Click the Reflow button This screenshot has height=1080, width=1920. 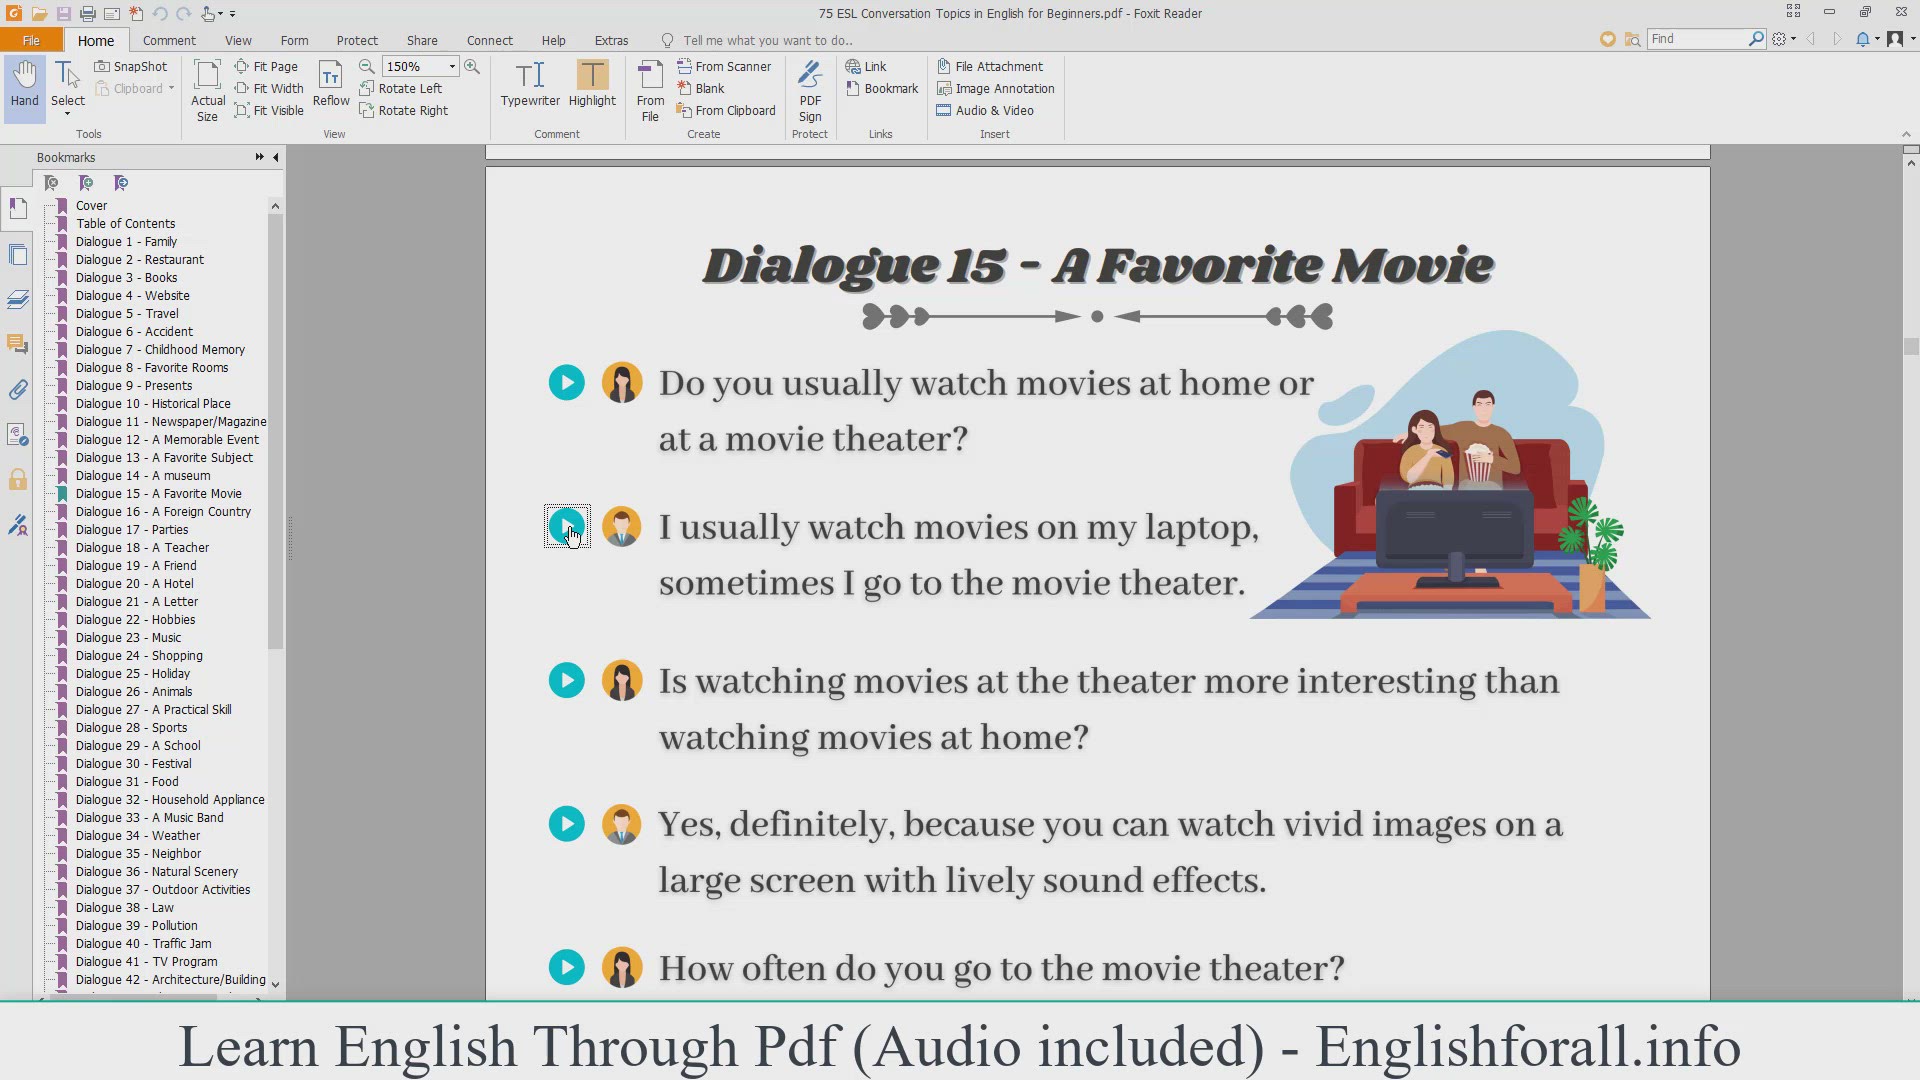(332, 99)
